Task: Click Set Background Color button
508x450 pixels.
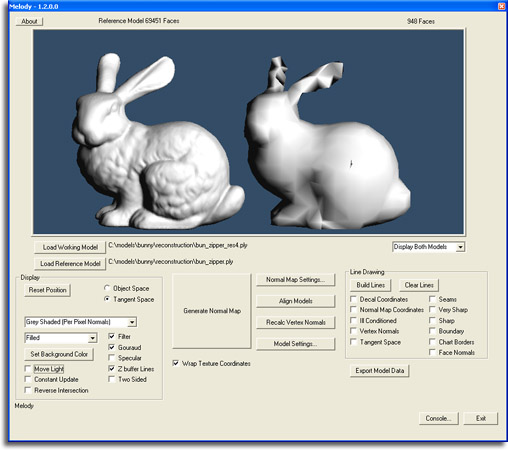Action: tap(59, 354)
